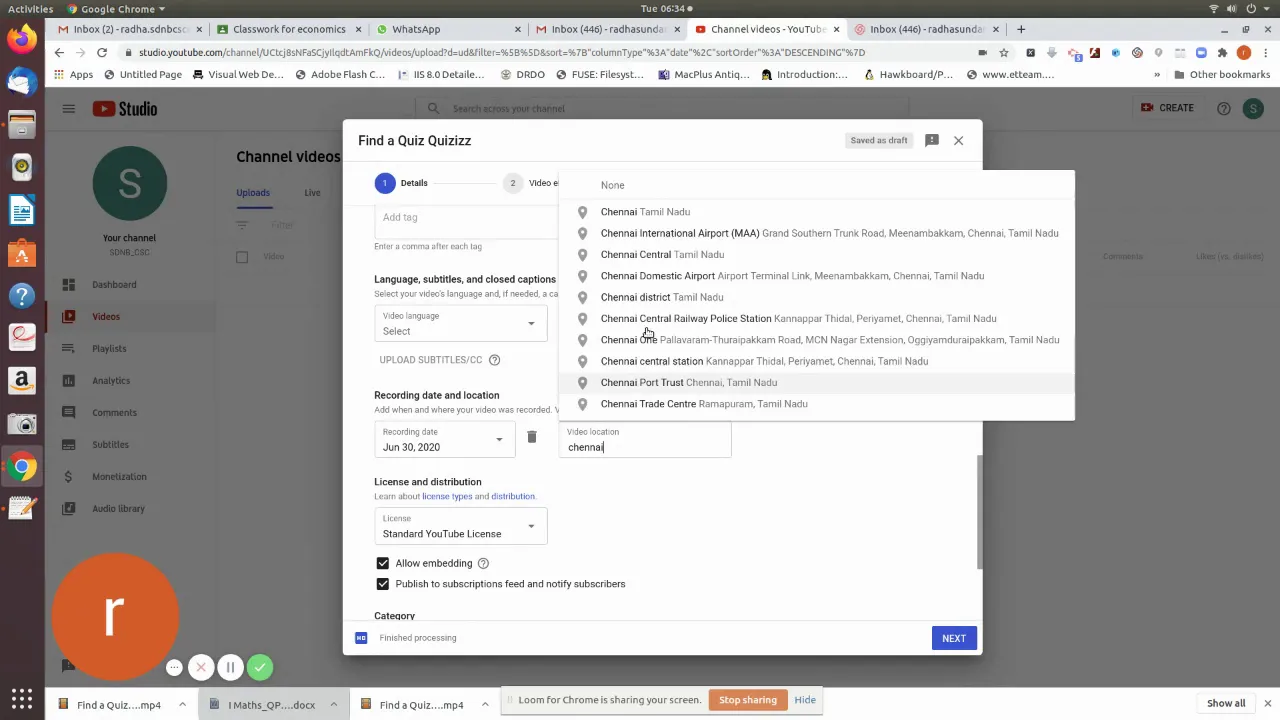Choose Chennai International Airport (MAA) suggestion
Viewport: 1280px width, 720px height.
click(x=816, y=233)
